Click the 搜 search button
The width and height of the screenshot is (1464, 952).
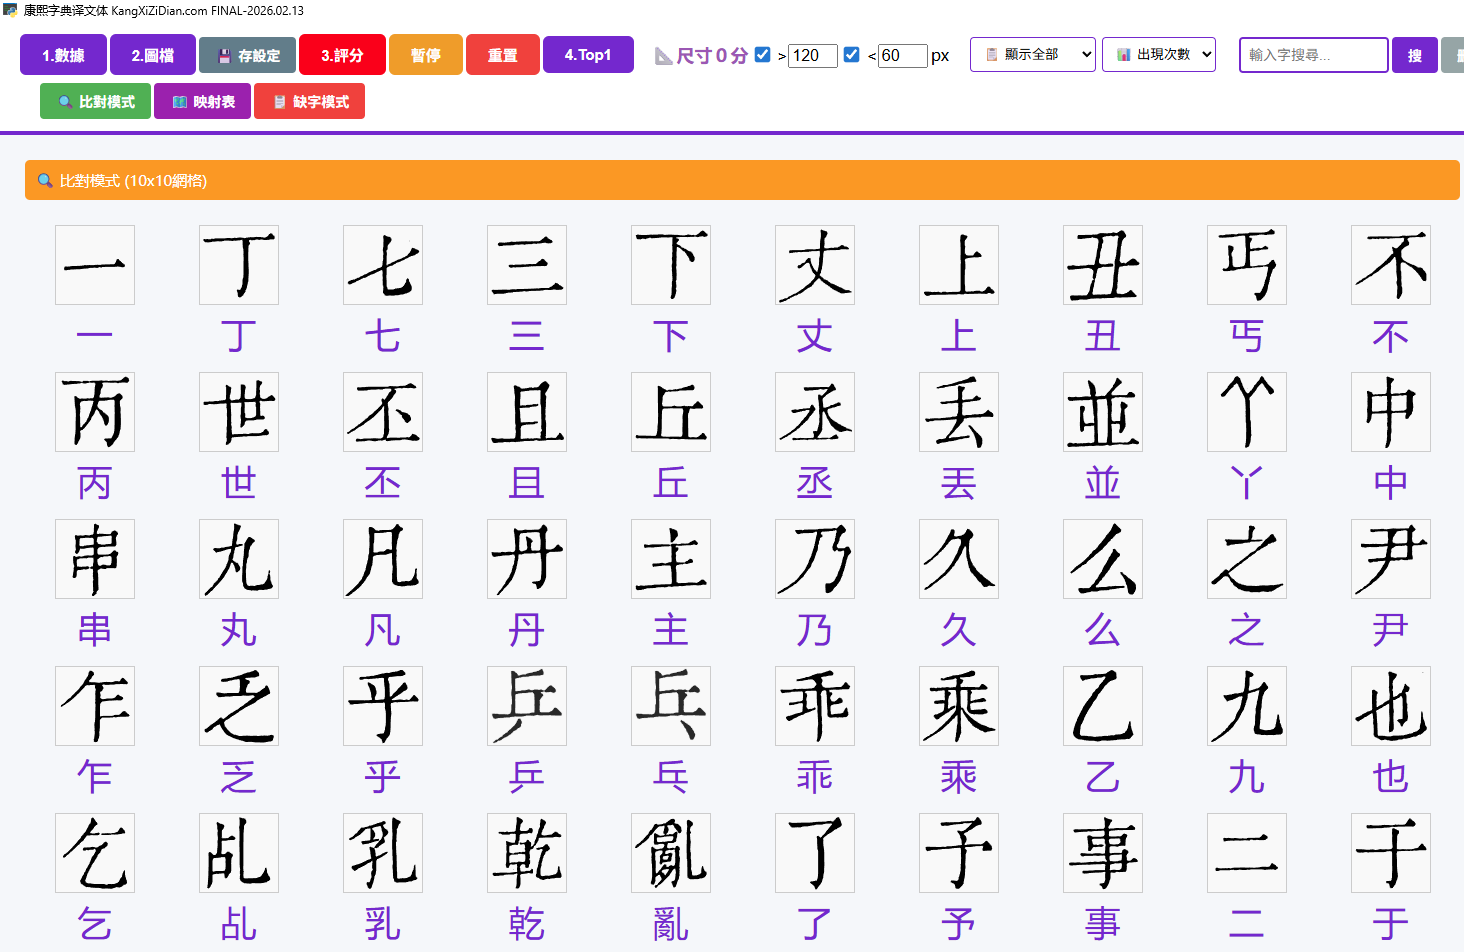[x=1414, y=55]
